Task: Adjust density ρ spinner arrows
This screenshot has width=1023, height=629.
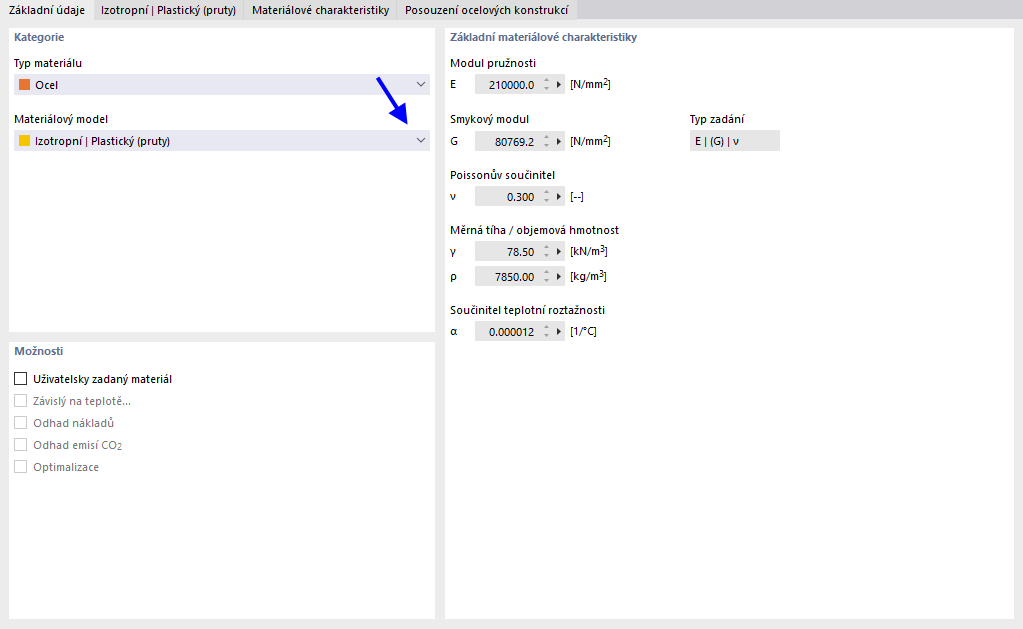Action: click(x=547, y=277)
